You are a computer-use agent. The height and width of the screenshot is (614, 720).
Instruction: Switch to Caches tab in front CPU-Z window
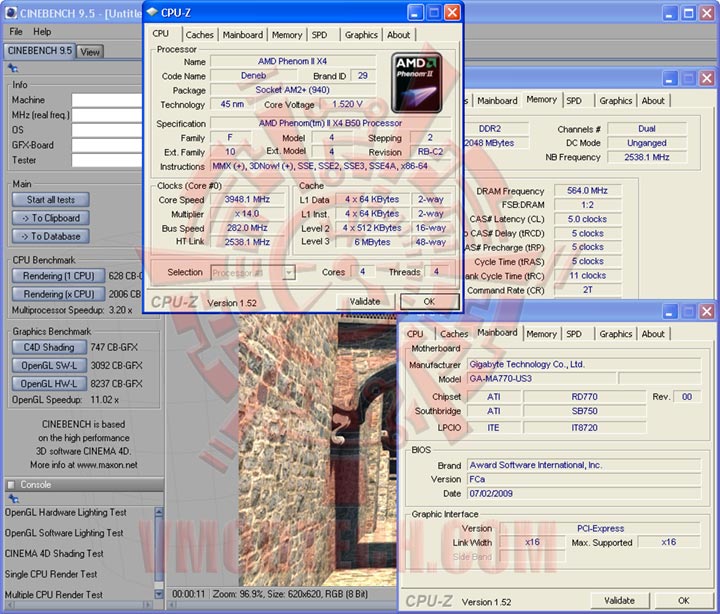coord(200,34)
